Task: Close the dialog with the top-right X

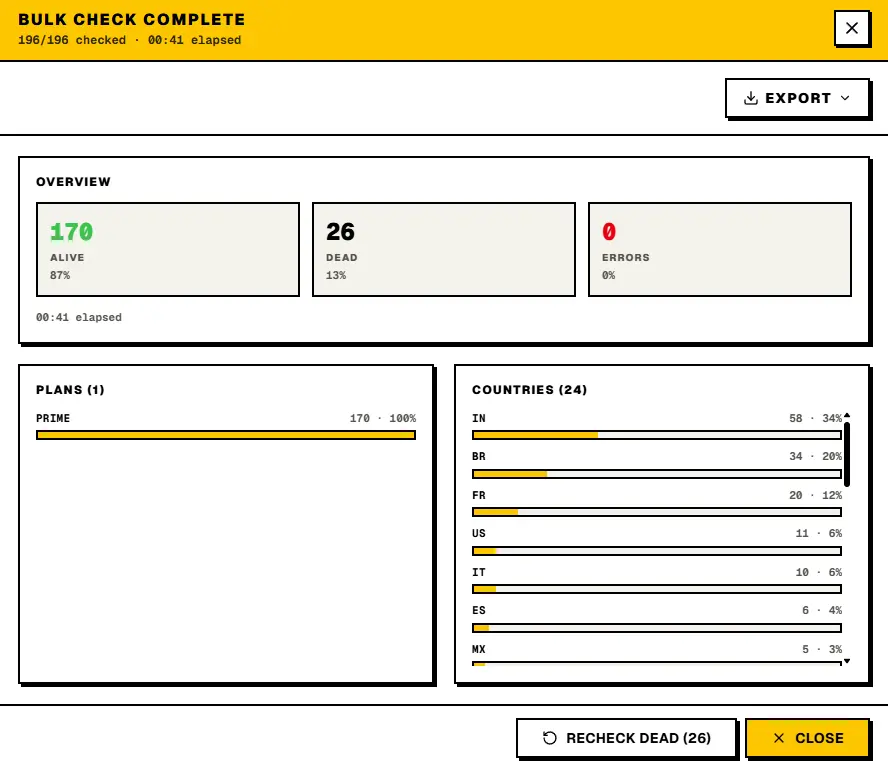Action: pos(852,28)
